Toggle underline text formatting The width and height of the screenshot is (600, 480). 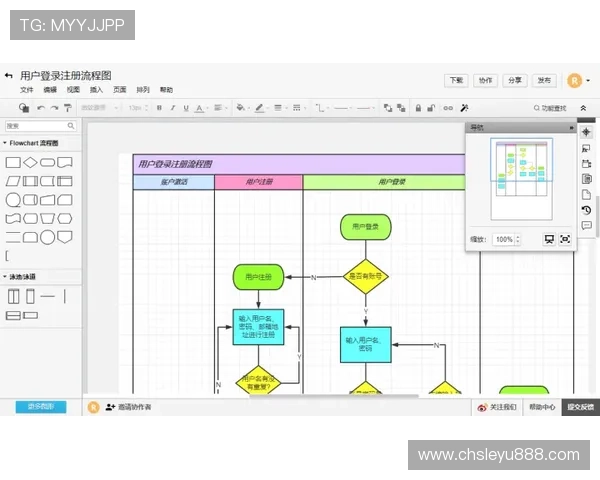coord(185,108)
